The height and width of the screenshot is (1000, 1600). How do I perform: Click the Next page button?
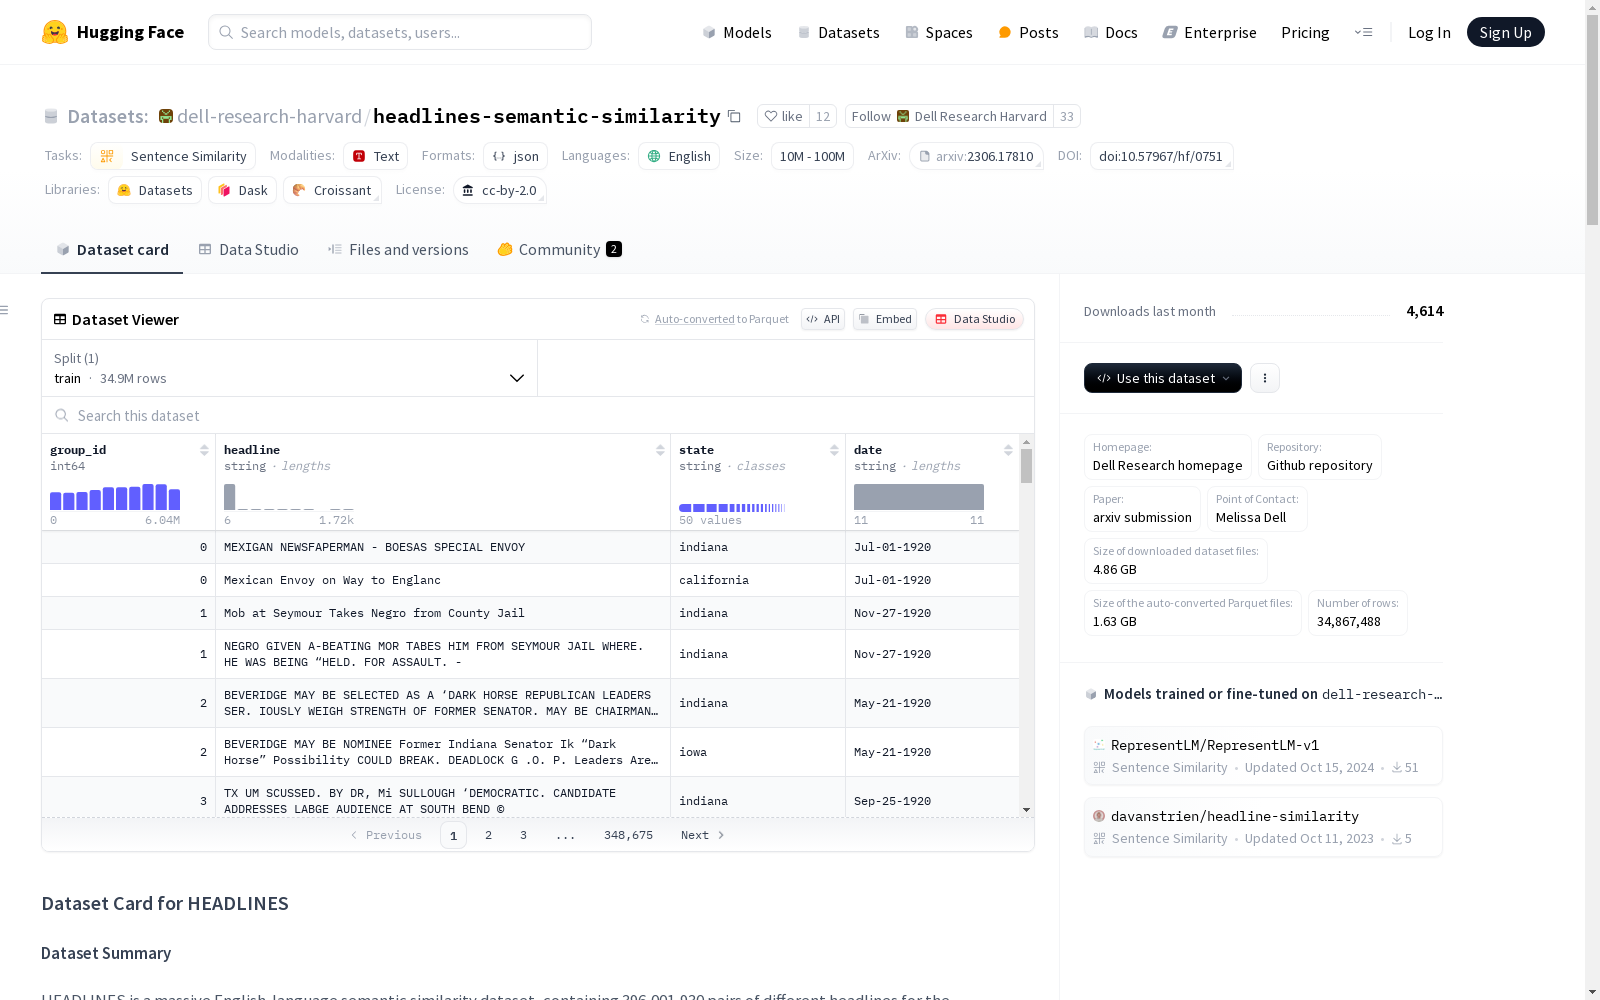702,835
